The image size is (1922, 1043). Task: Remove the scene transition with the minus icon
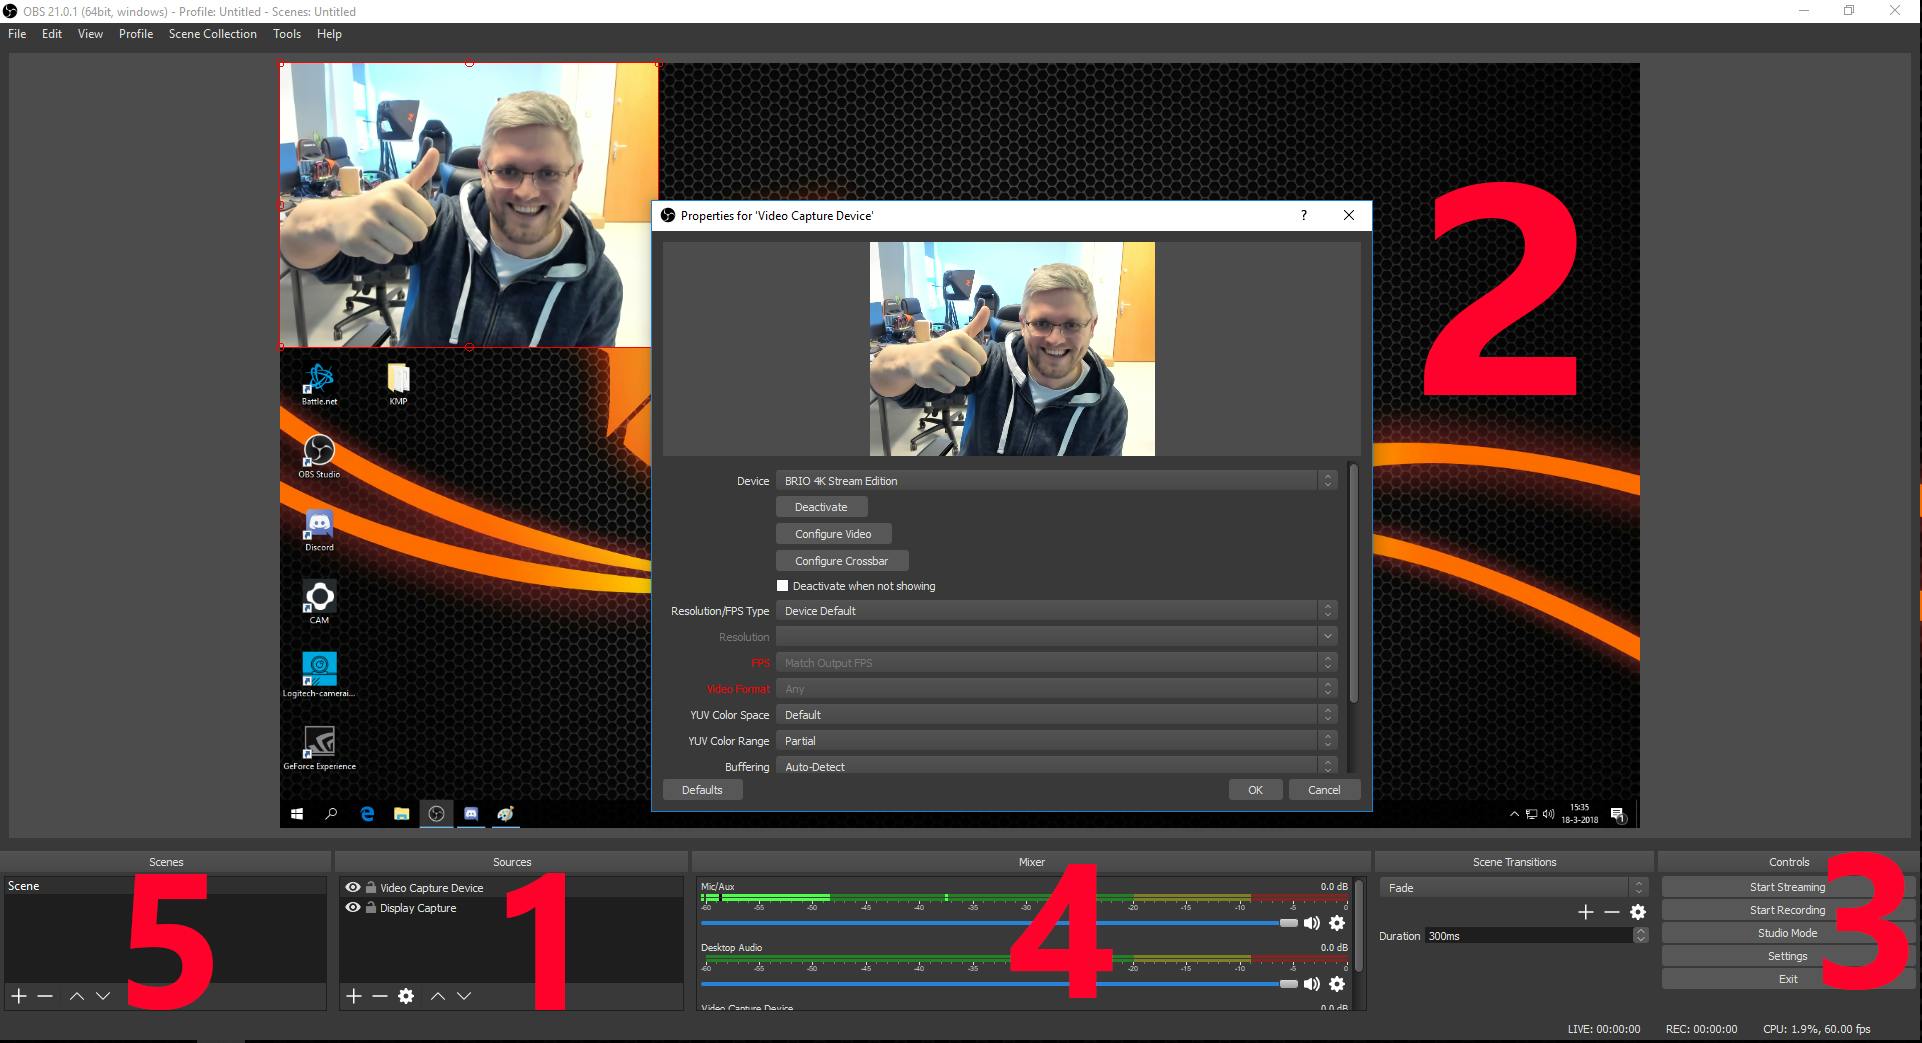pos(1611,912)
